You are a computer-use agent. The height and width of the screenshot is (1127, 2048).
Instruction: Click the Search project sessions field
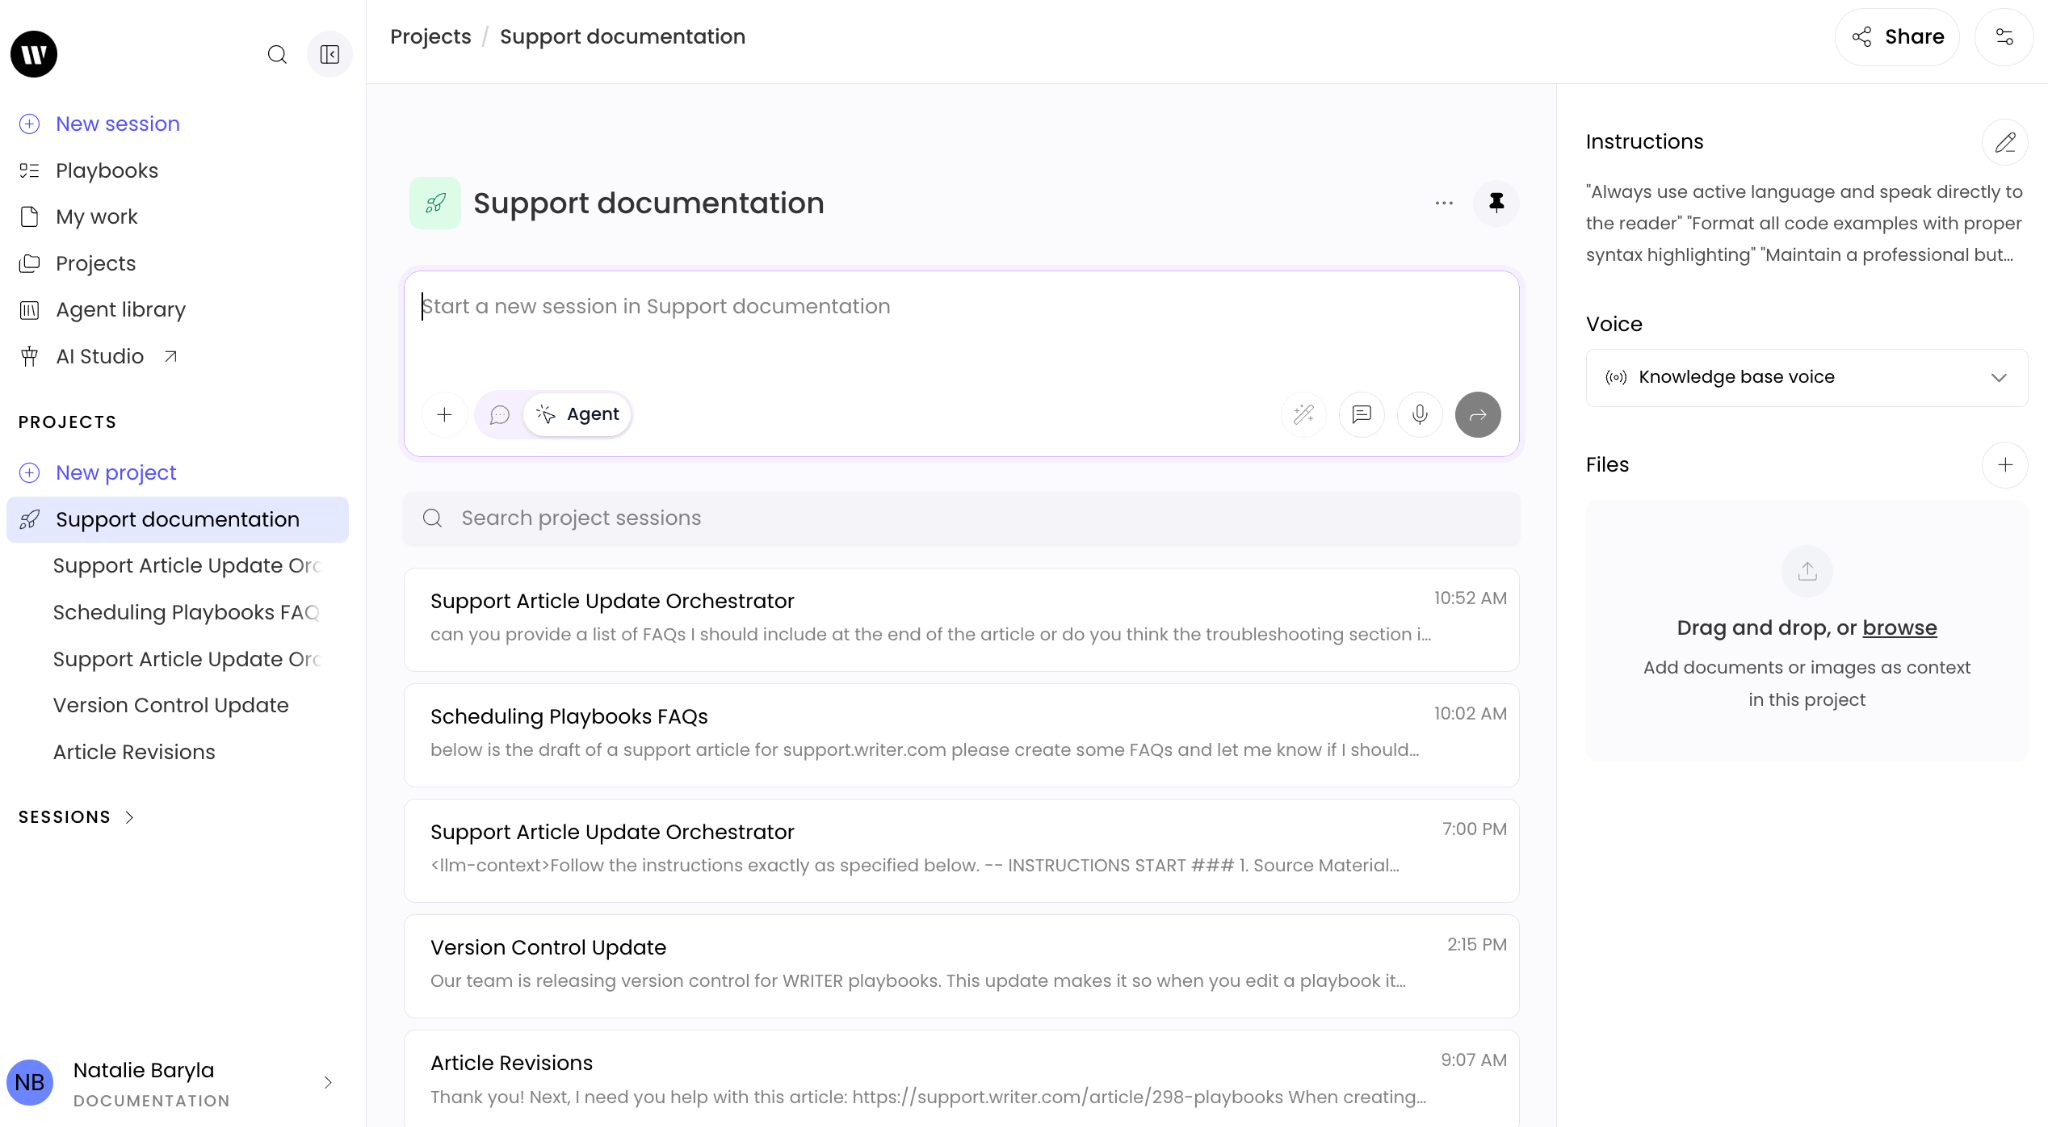(x=960, y=518)
